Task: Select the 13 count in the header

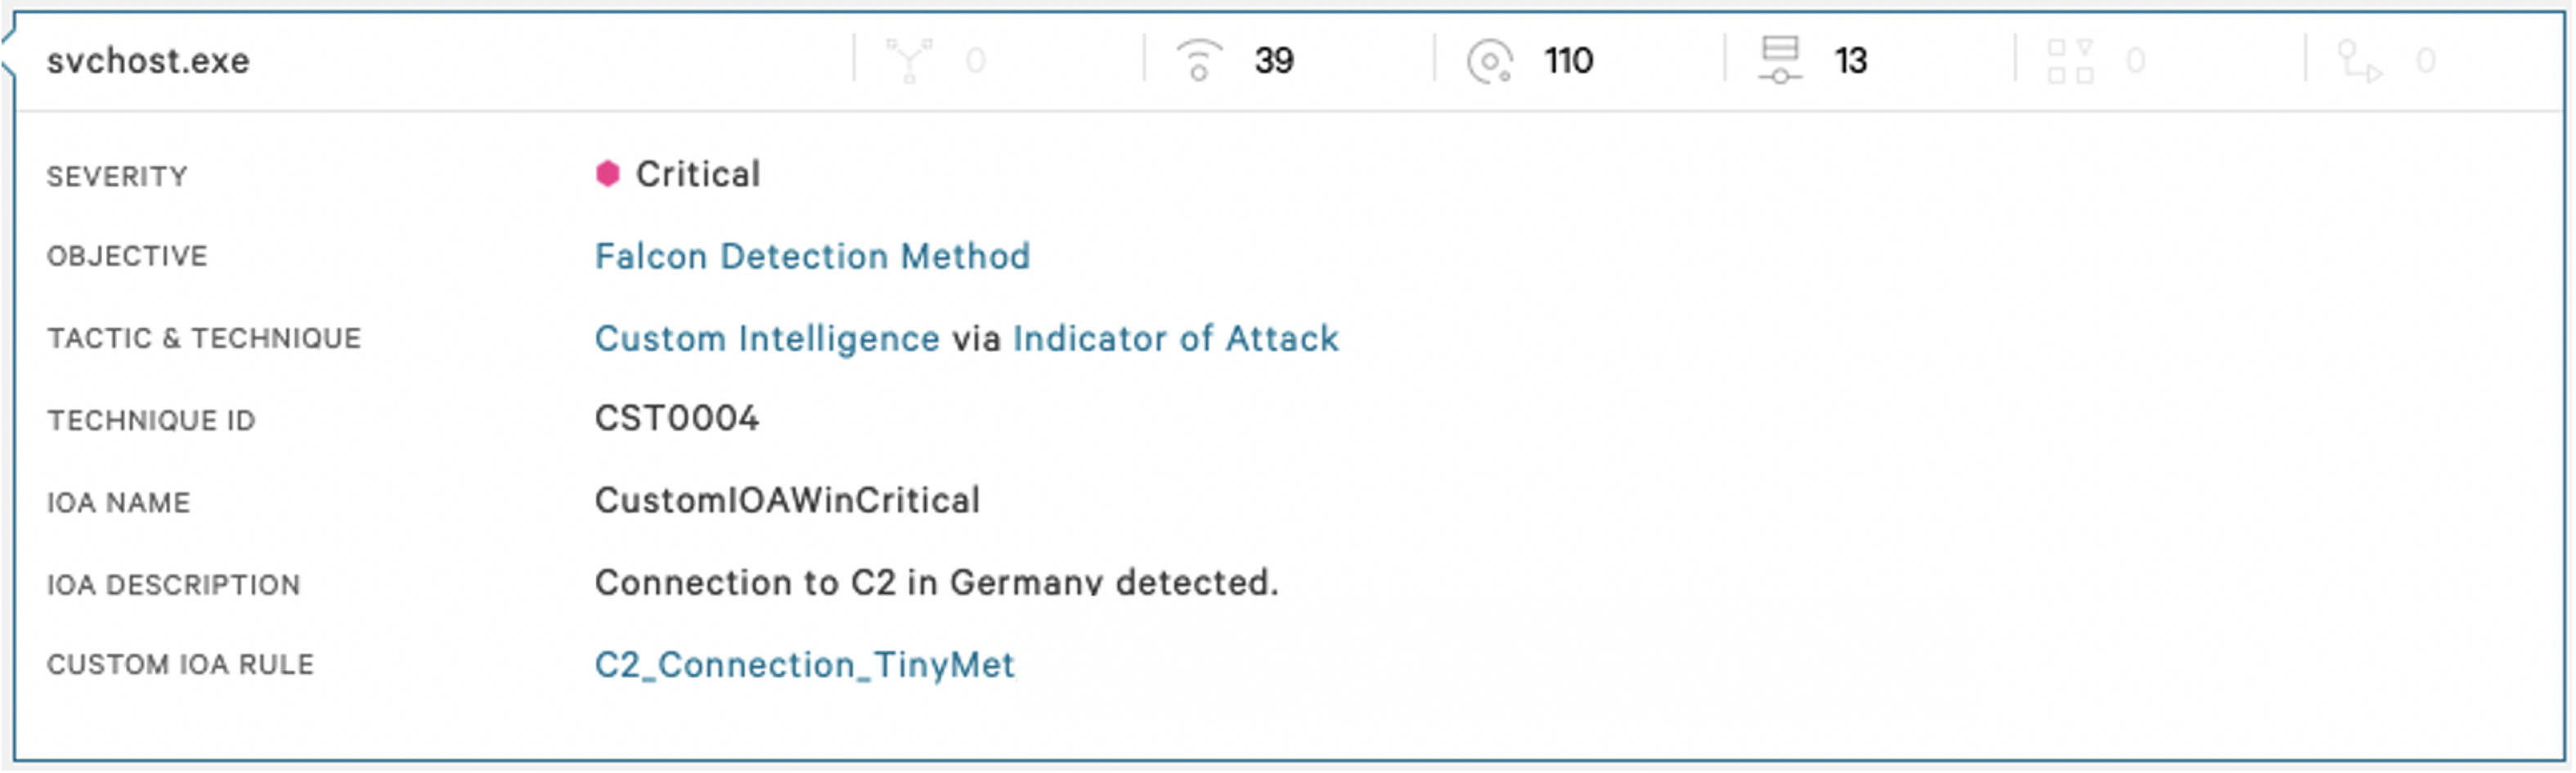Action: tap(1850, 61)
